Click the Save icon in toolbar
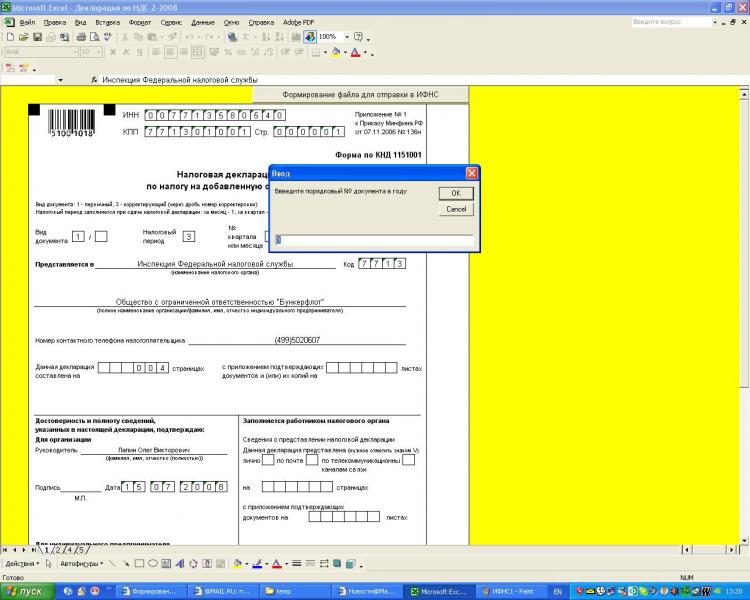The height and width of the screenshot is (600, 750). [36, 37]
